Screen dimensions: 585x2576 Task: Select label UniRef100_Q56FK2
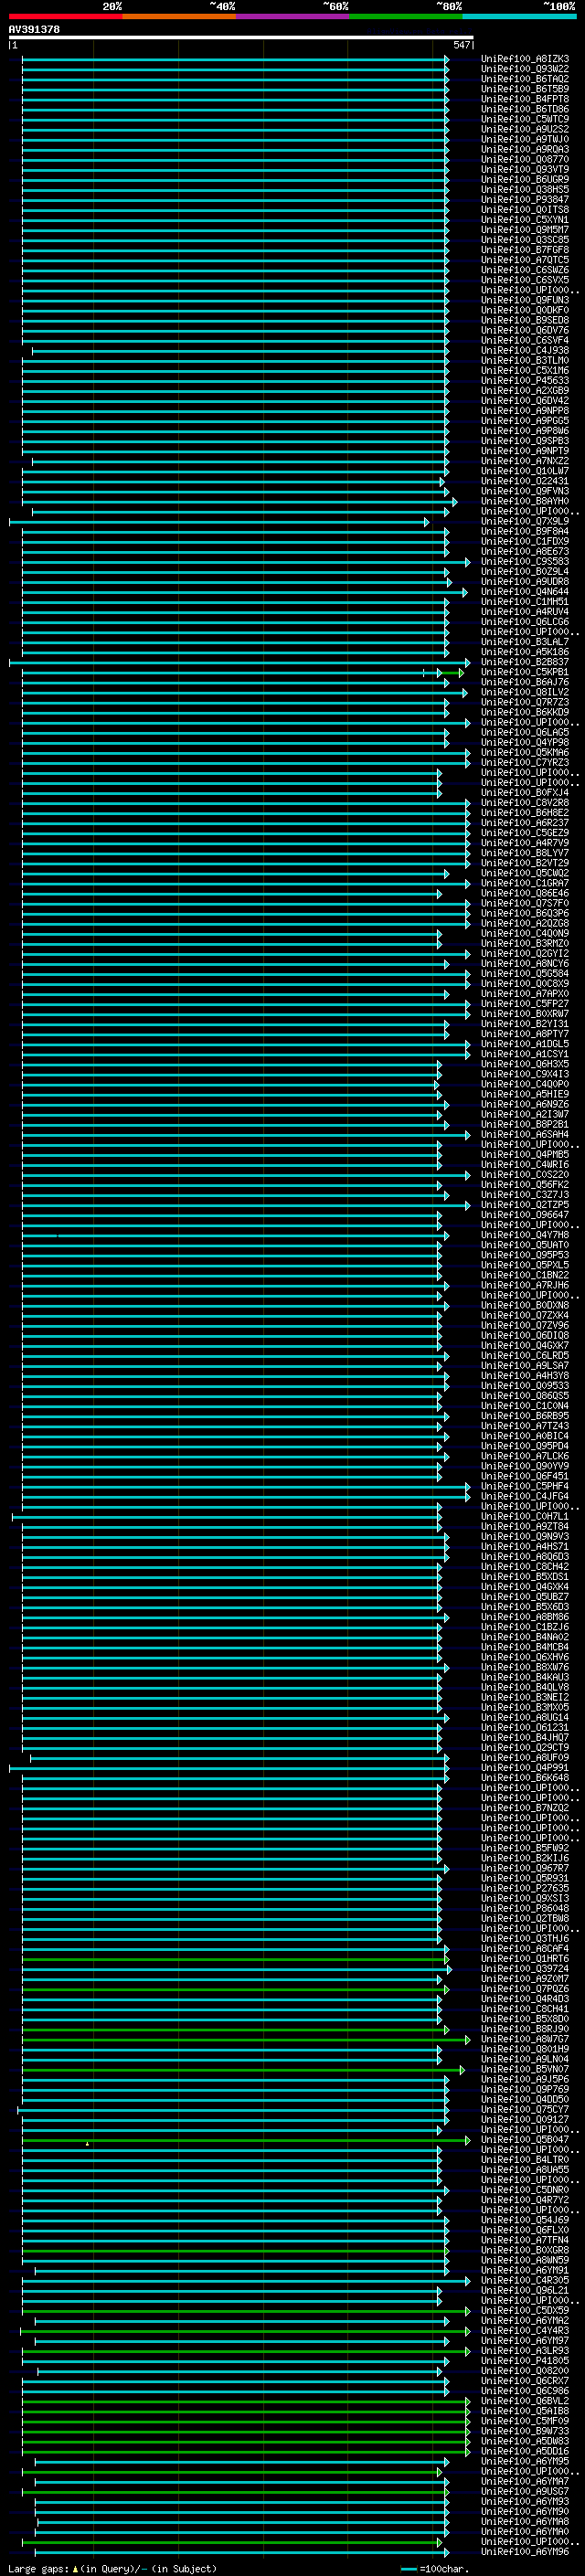point(525,1184)
